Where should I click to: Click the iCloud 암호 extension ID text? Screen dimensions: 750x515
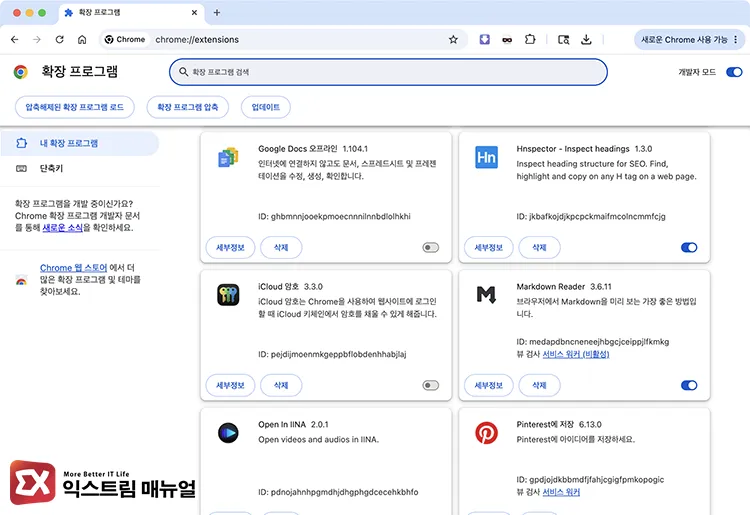pyautogui.click(x=332, y=354)
